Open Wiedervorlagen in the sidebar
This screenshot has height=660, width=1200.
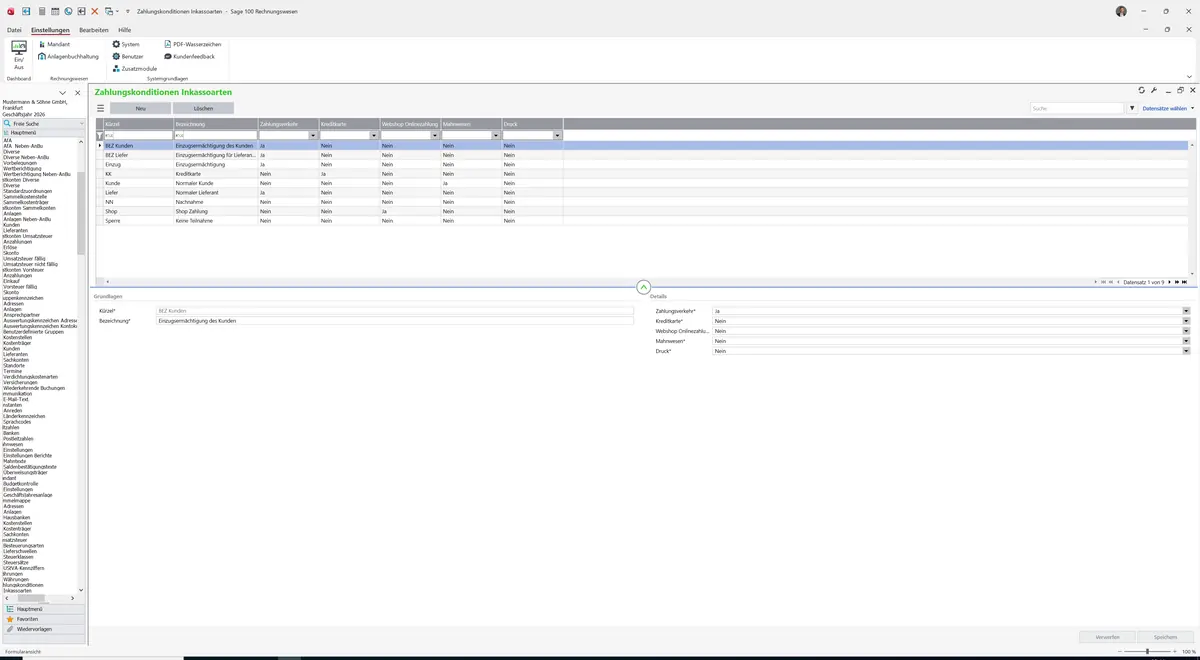43,629
